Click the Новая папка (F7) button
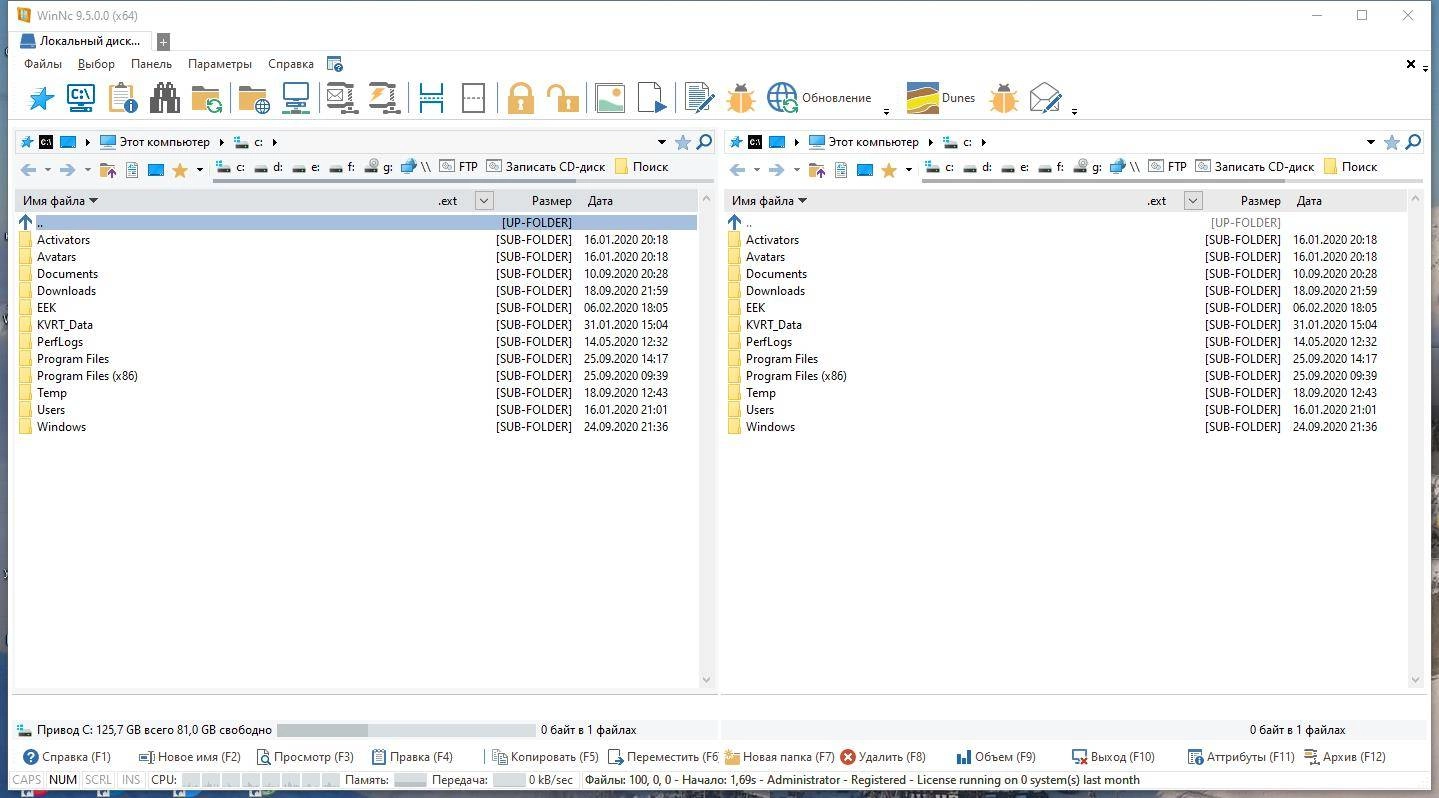 click(x=779, y=757)
